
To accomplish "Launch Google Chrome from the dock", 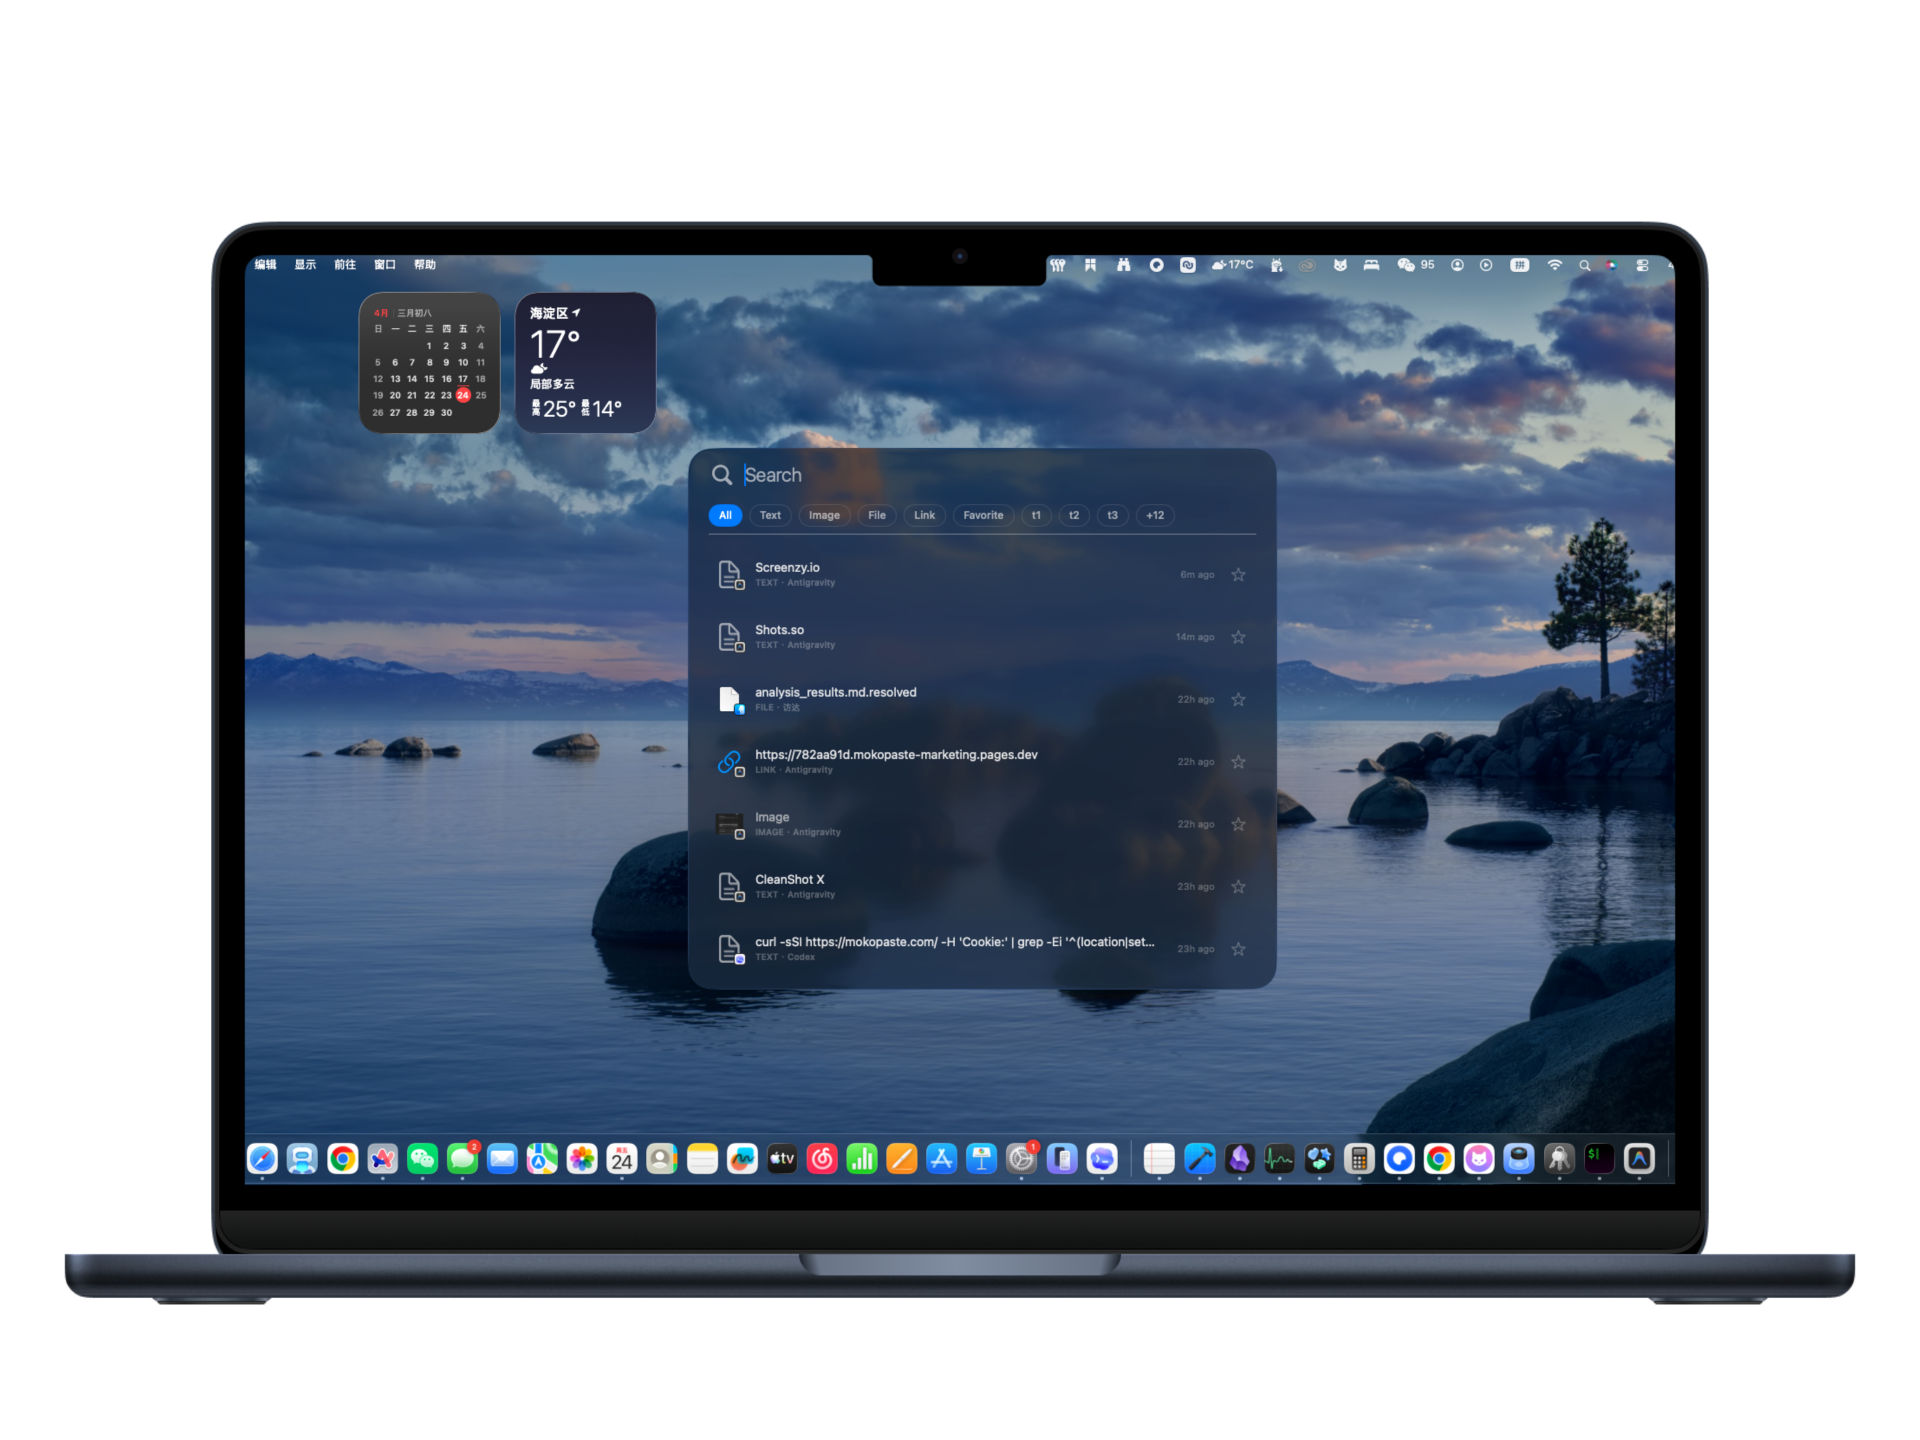I will click(x=343, y=1159).
